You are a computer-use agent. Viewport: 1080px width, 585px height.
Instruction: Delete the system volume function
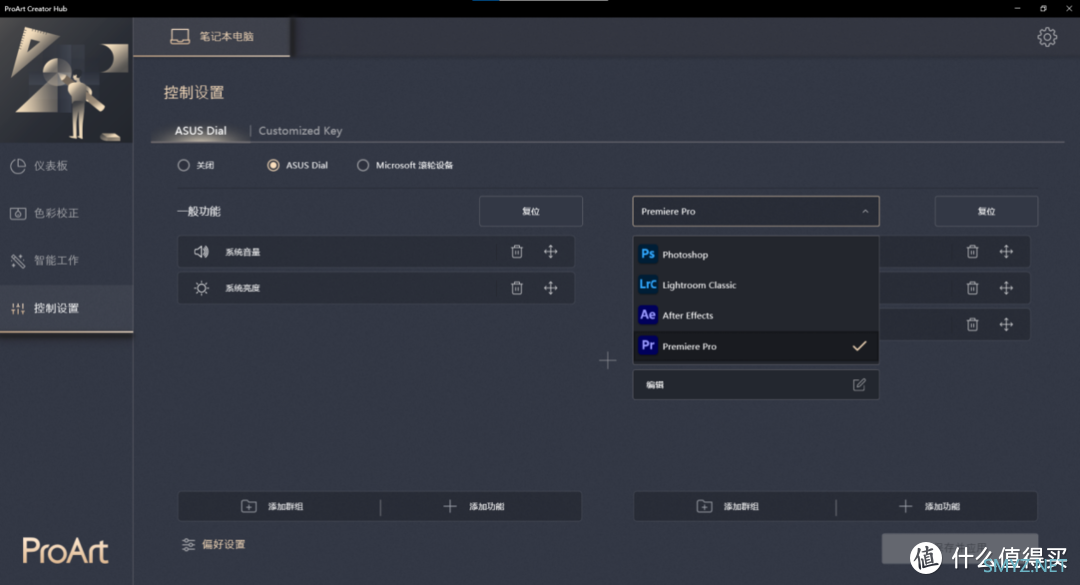(x=517, y=252)
